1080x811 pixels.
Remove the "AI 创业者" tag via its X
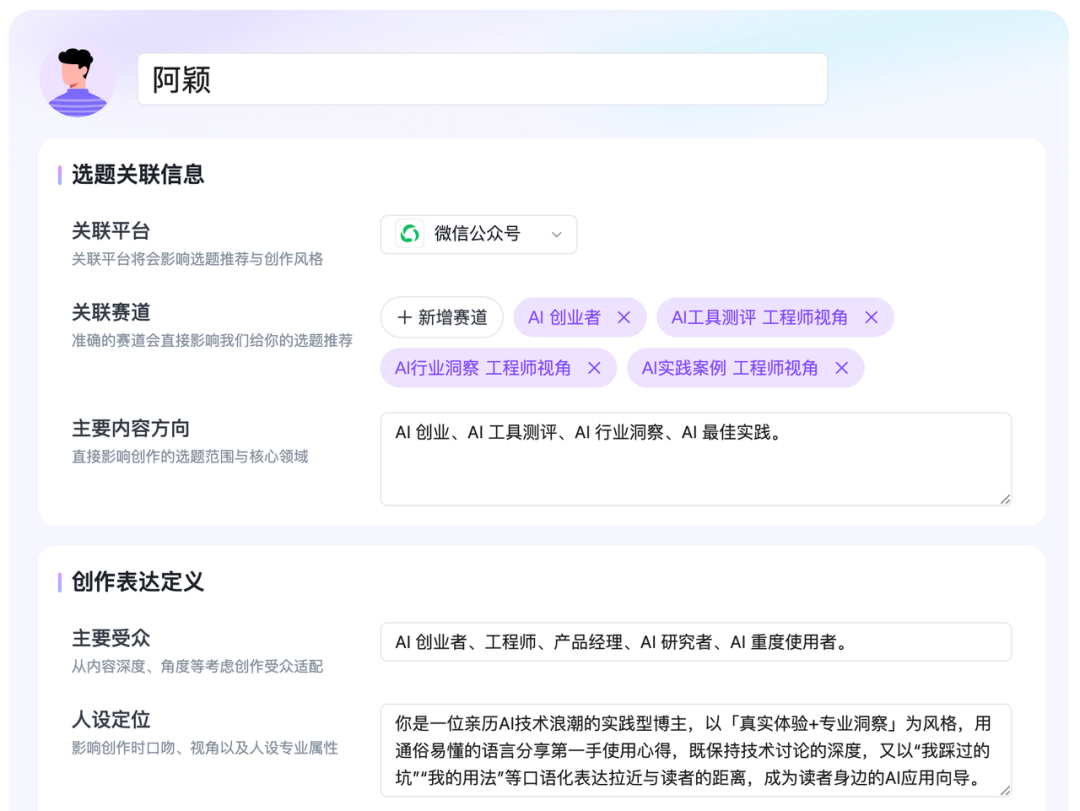[x=624, y=317]
